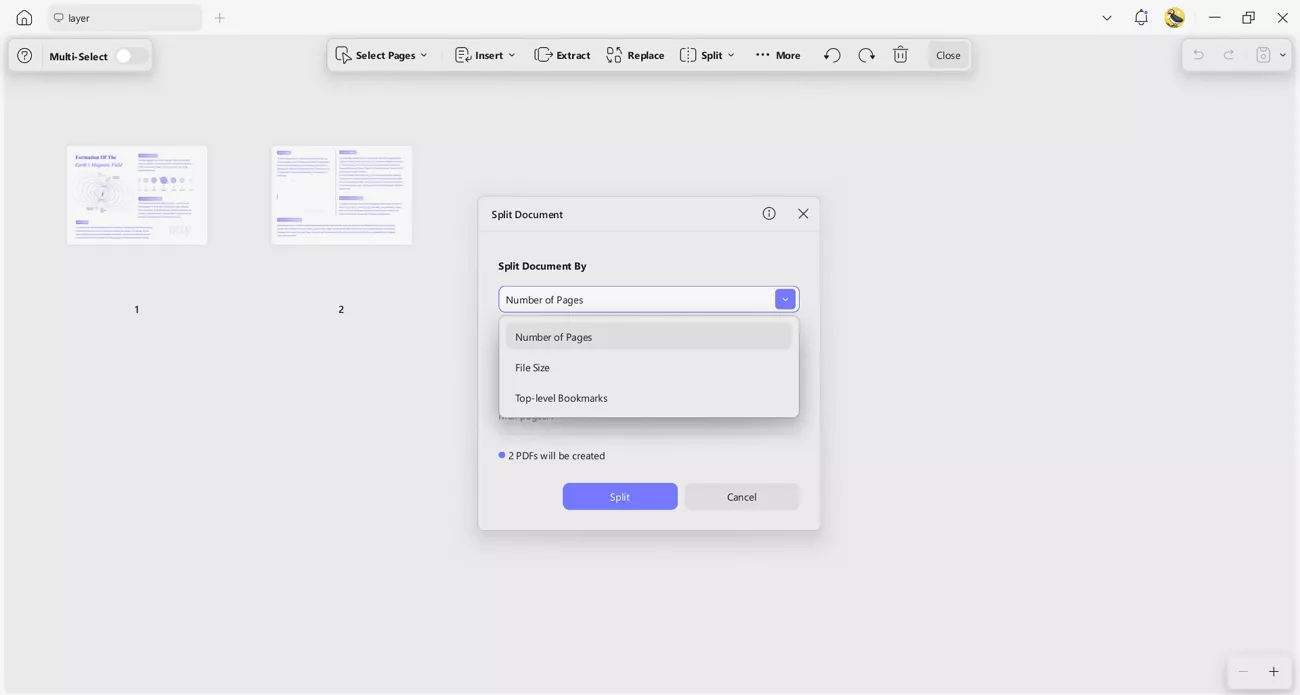Open the Select Pages tool
1300x695 pixels.
384,55
